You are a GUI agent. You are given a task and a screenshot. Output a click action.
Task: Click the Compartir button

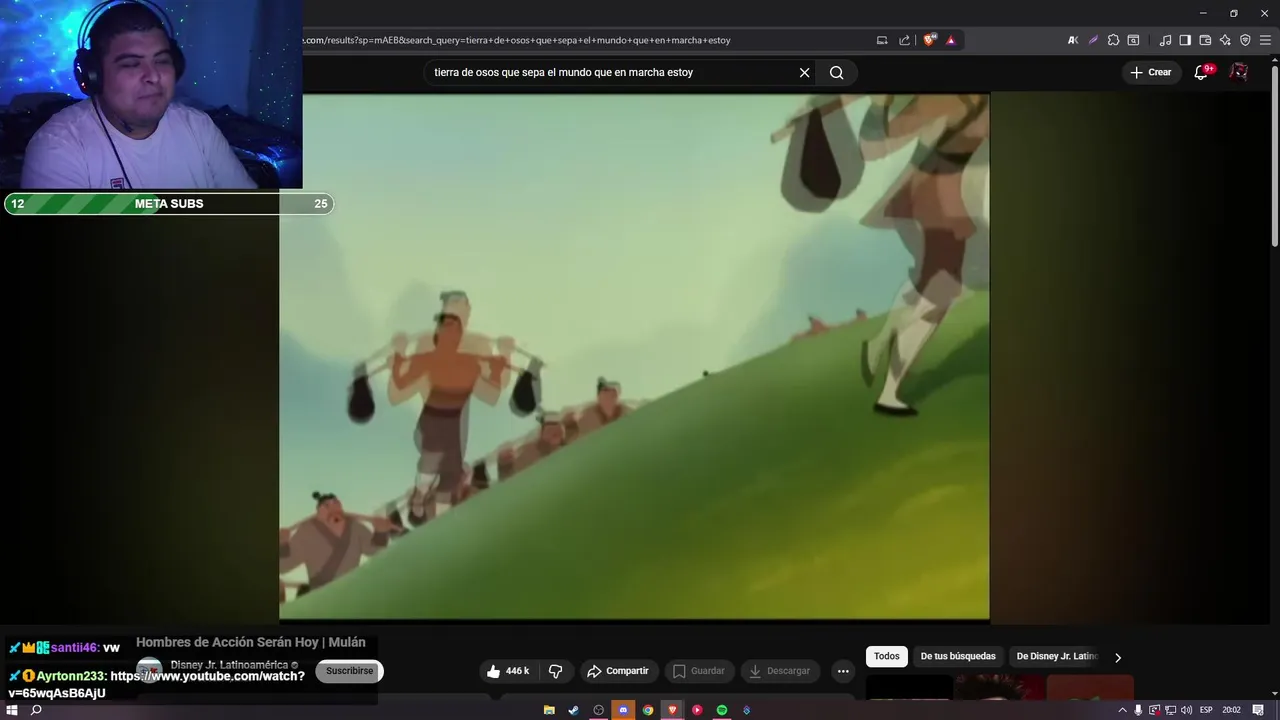[618, 671]
